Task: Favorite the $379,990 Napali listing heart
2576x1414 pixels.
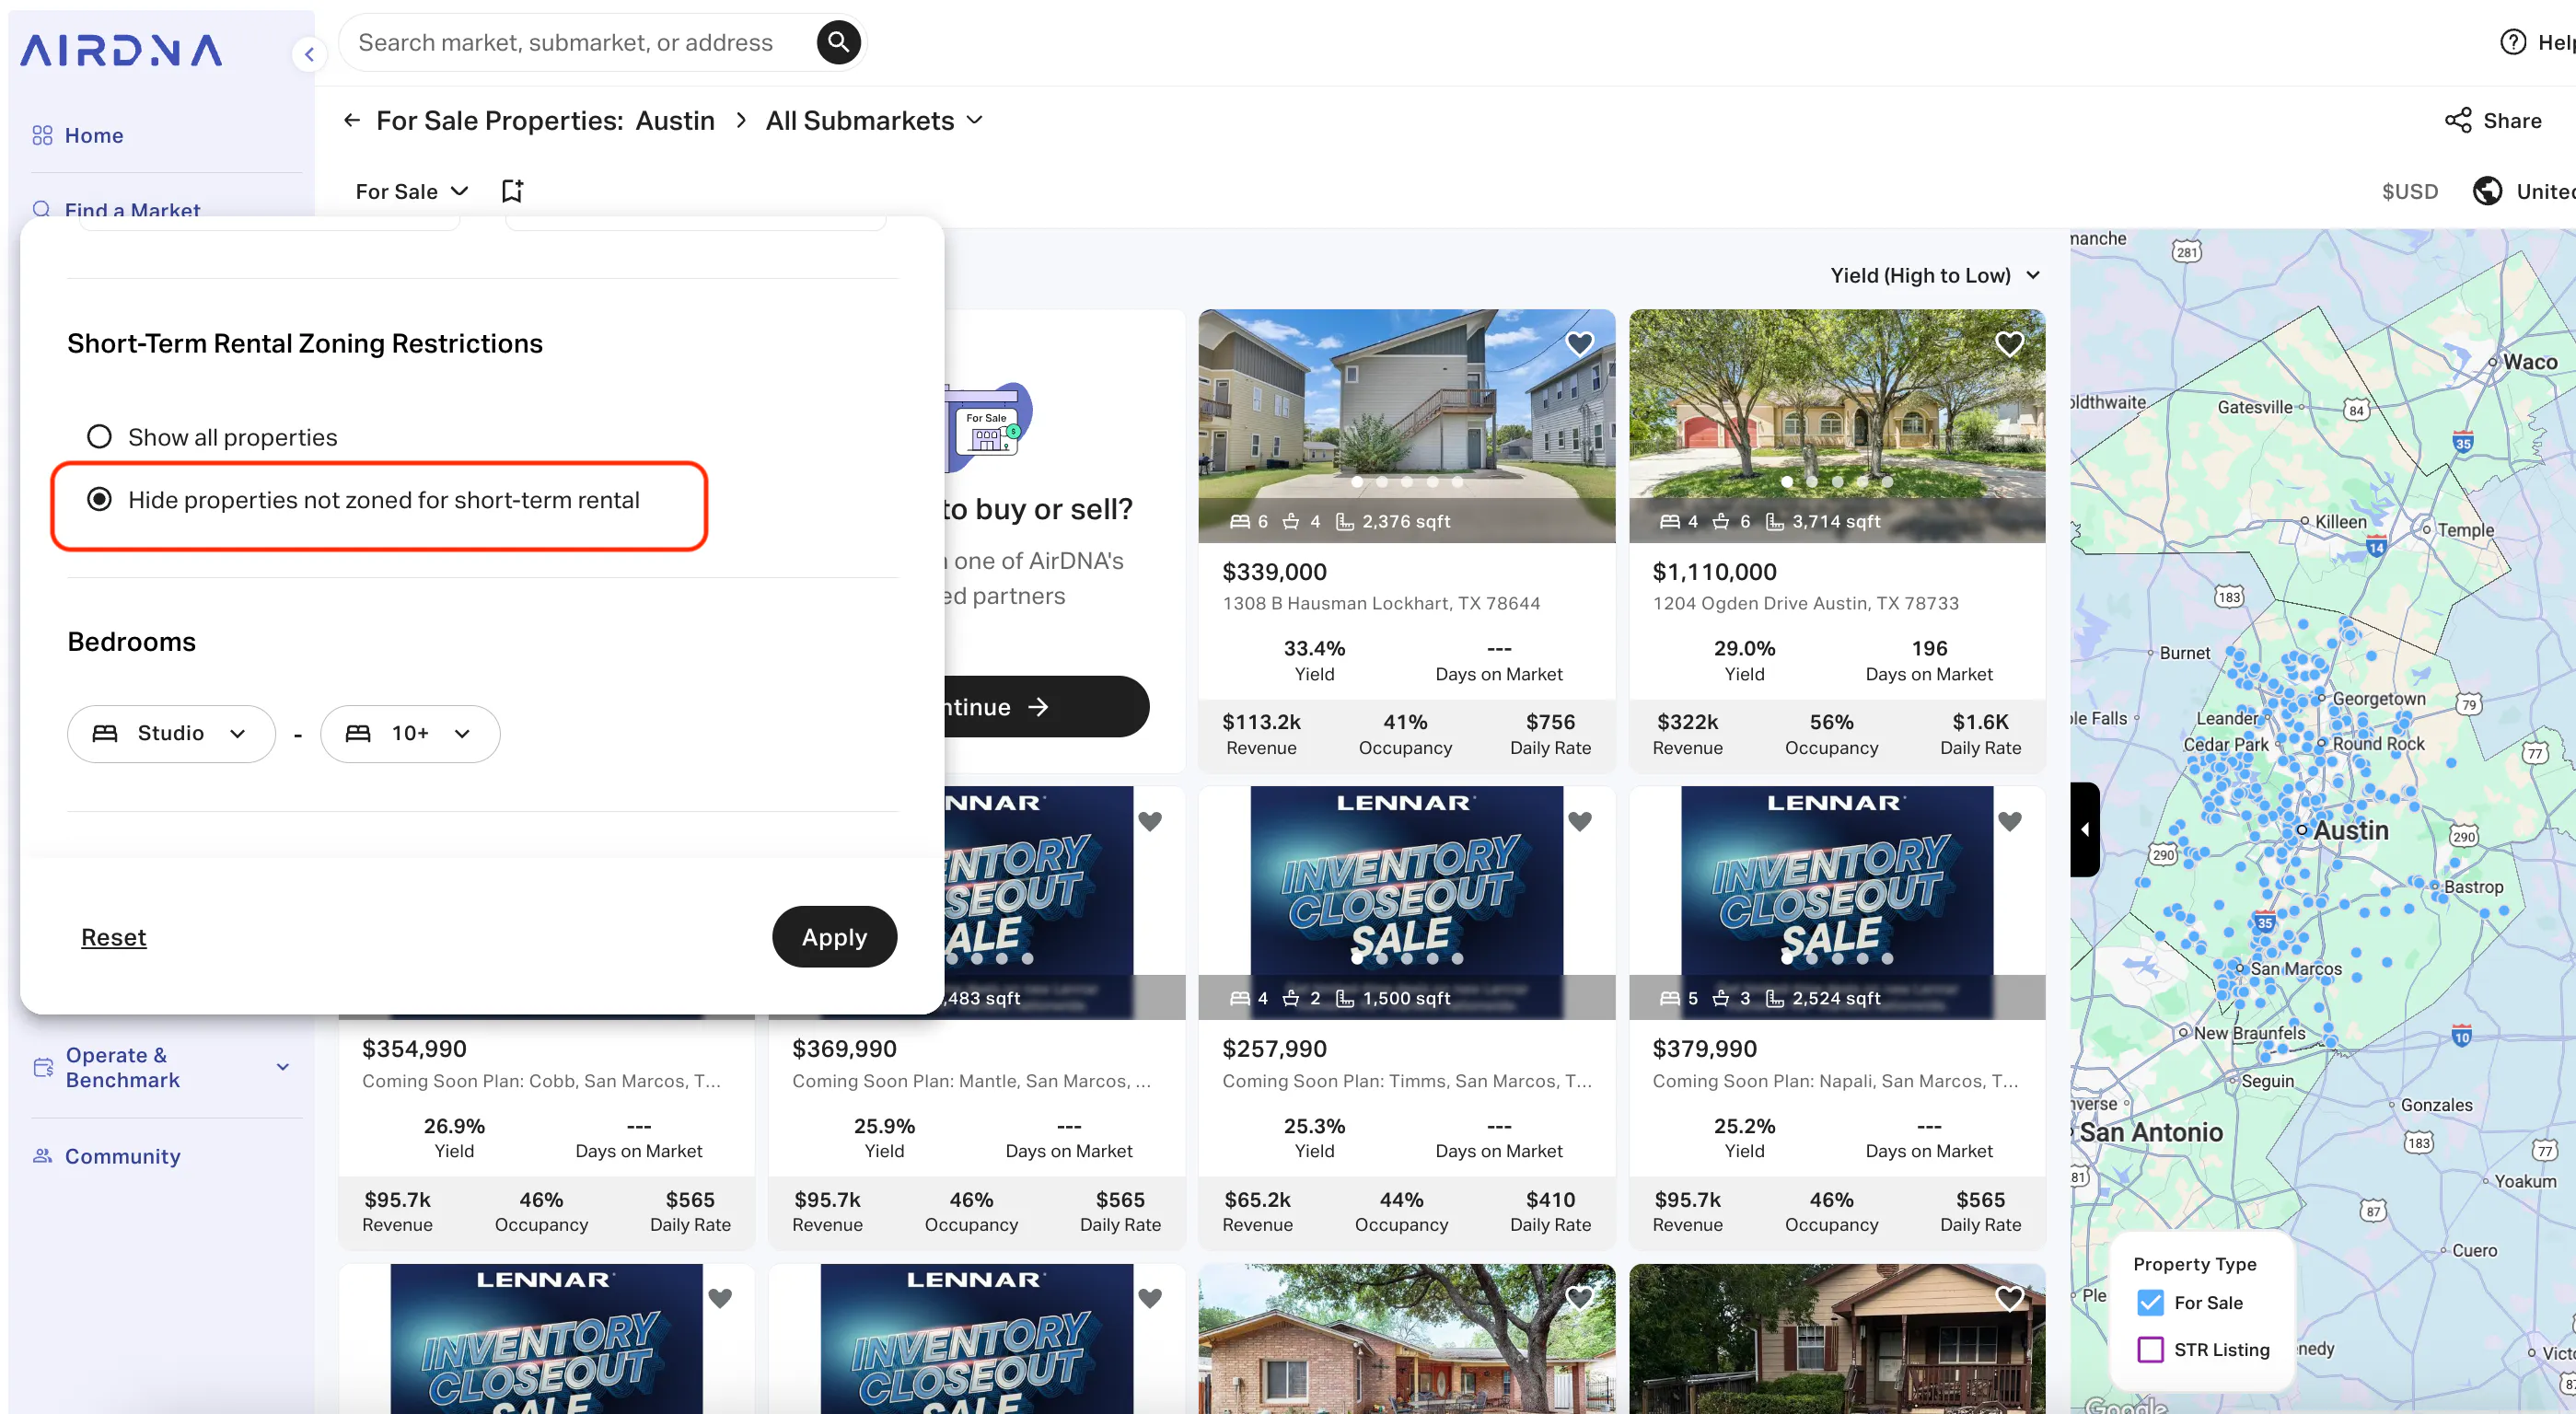Action: 2009,821
